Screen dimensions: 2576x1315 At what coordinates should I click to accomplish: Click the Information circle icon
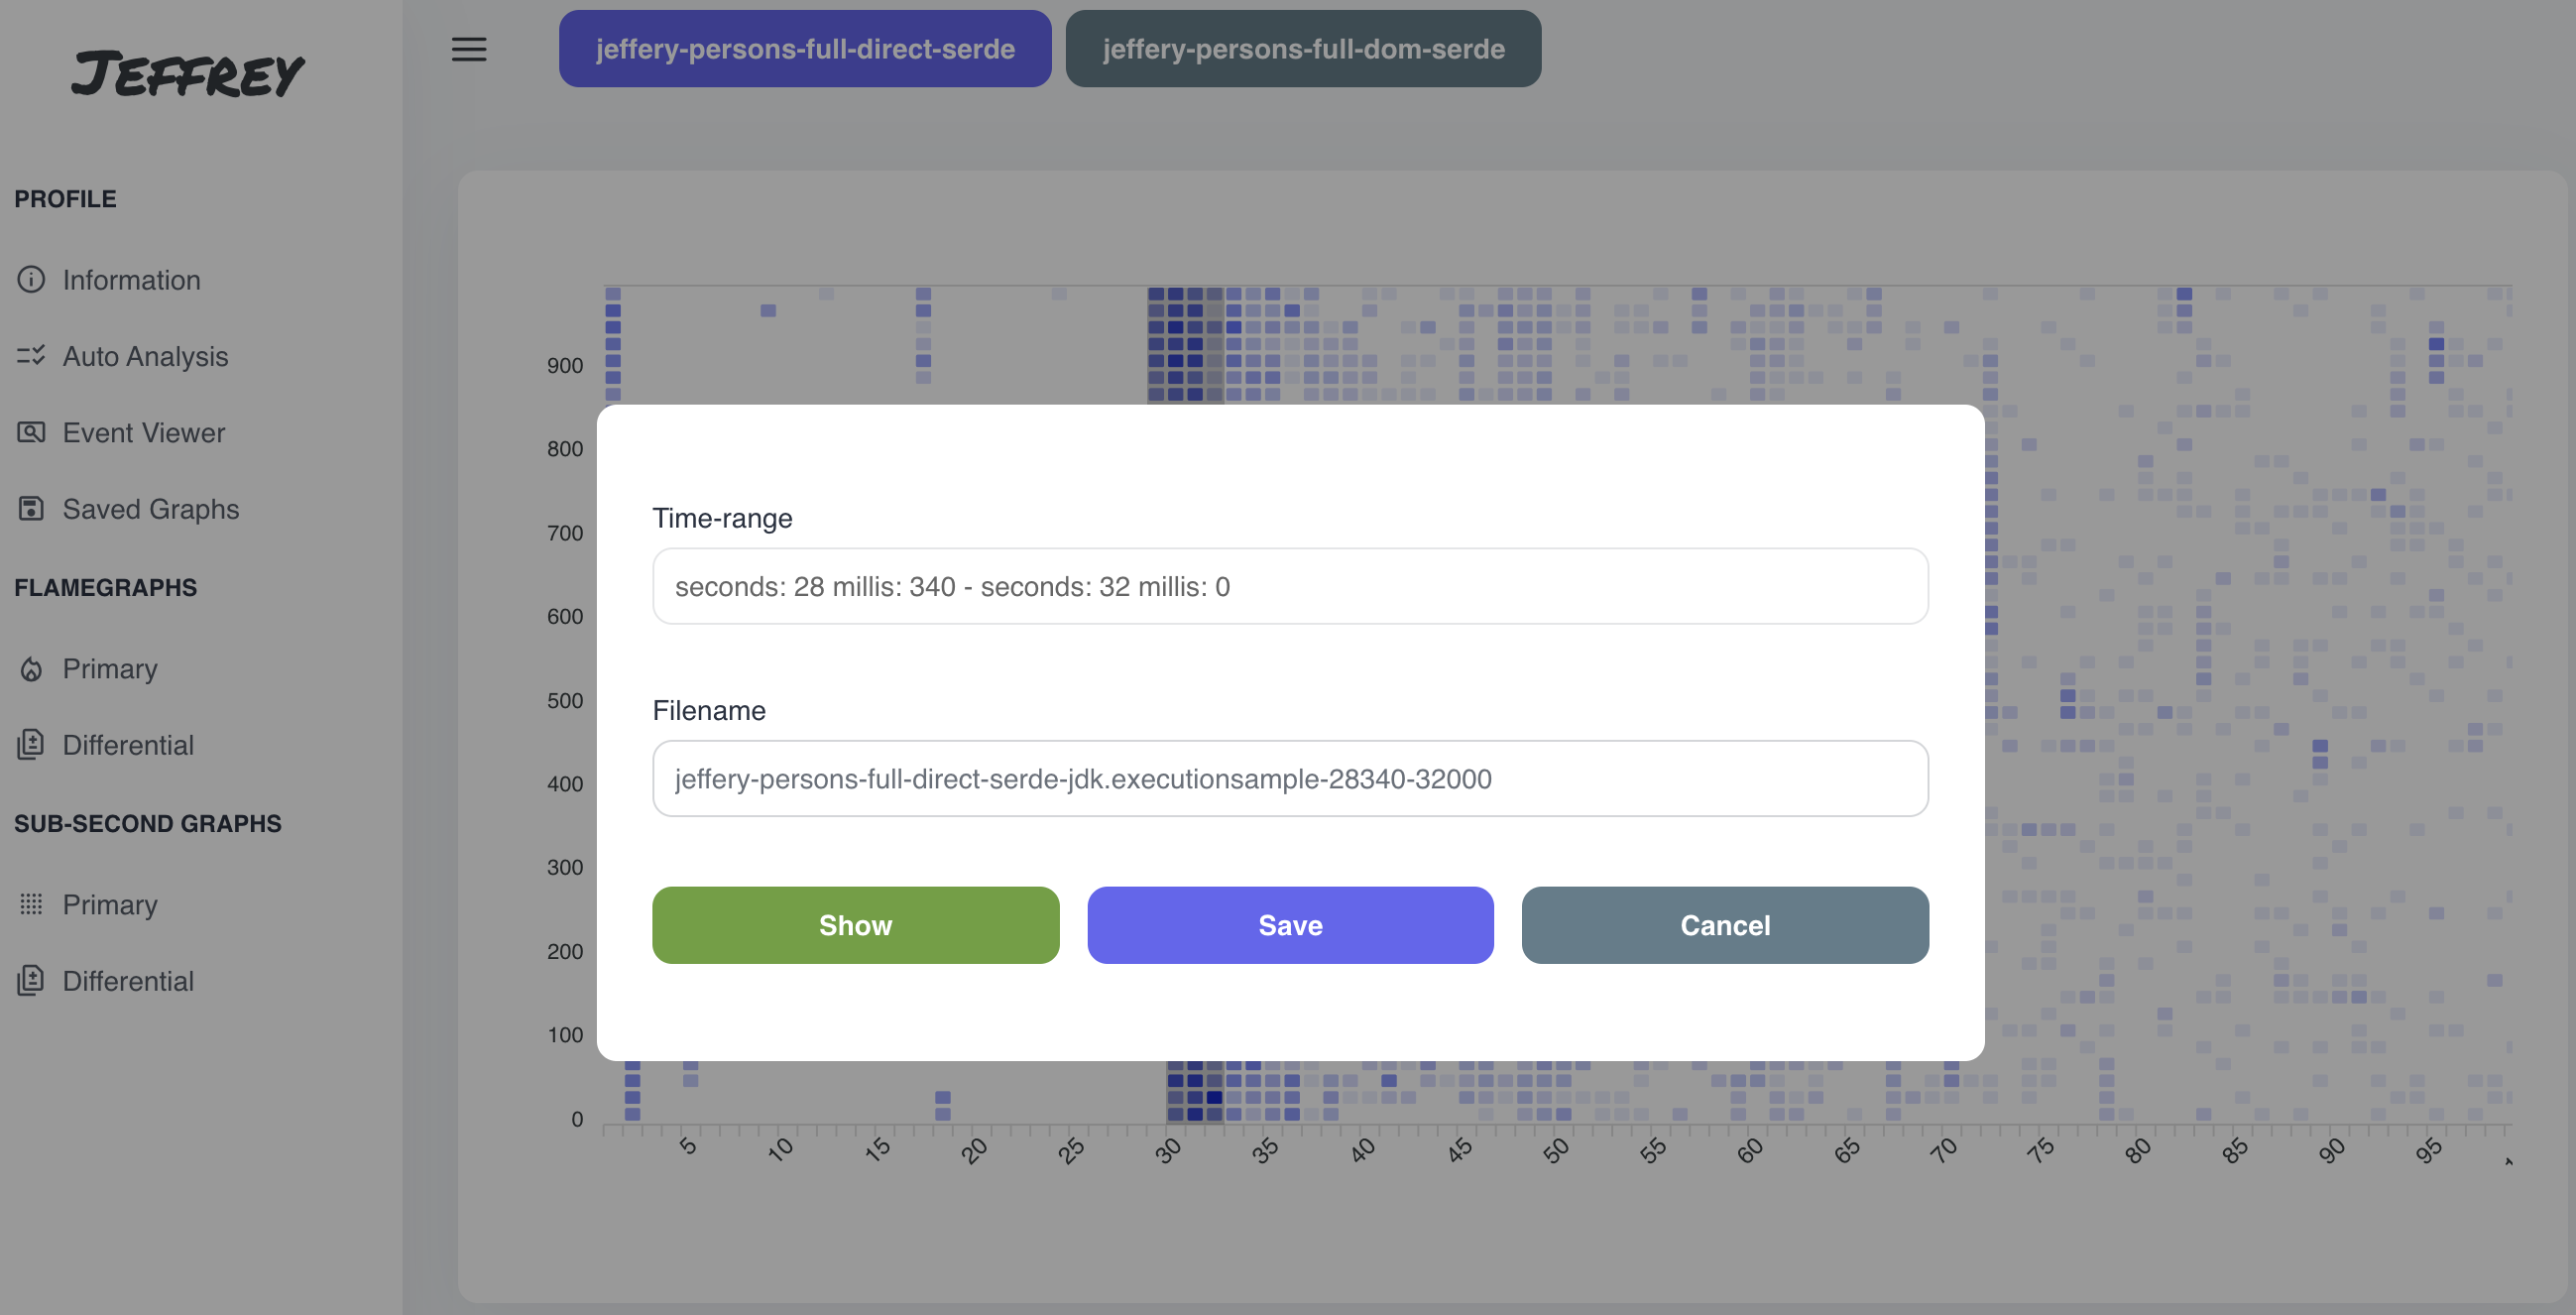tap(31, 279)
